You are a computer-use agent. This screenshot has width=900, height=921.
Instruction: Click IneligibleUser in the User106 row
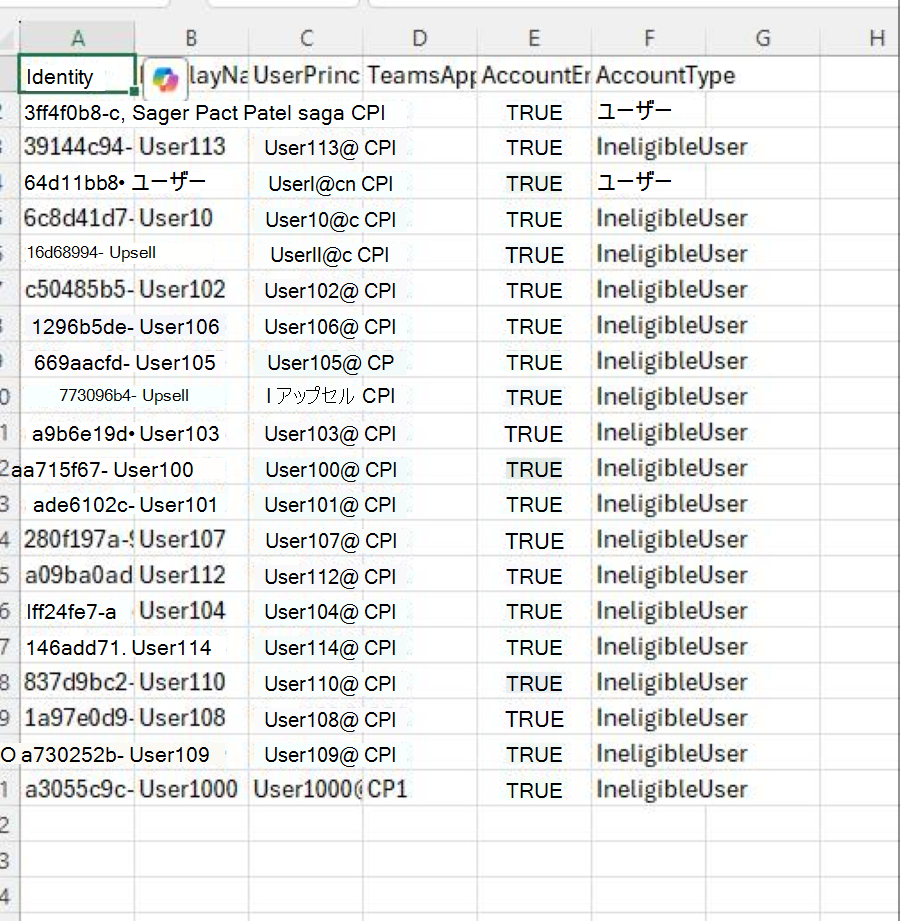(671, 326)
